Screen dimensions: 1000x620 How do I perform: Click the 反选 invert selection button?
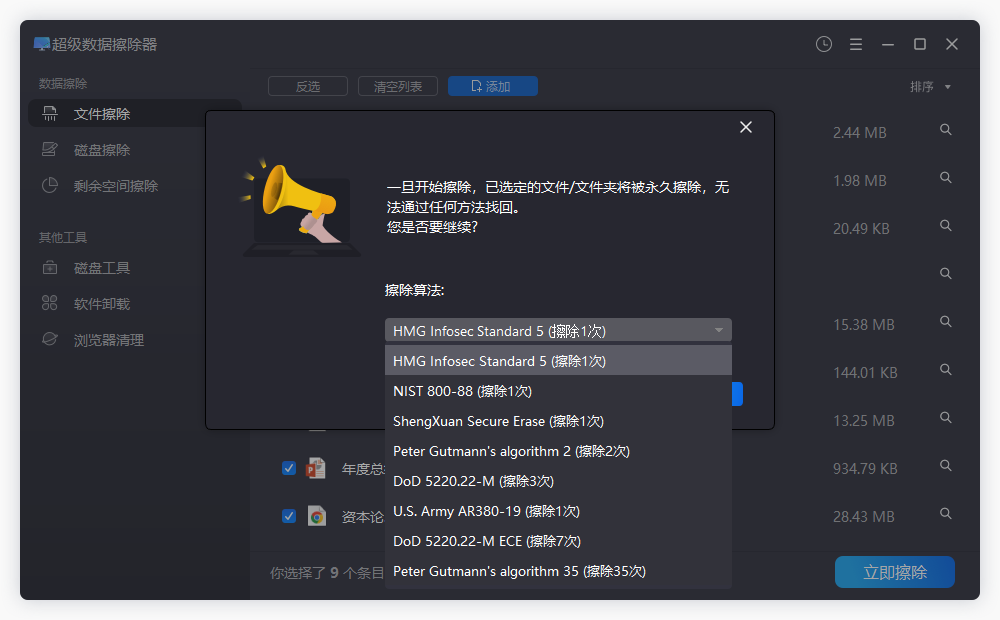click(307, 86)
